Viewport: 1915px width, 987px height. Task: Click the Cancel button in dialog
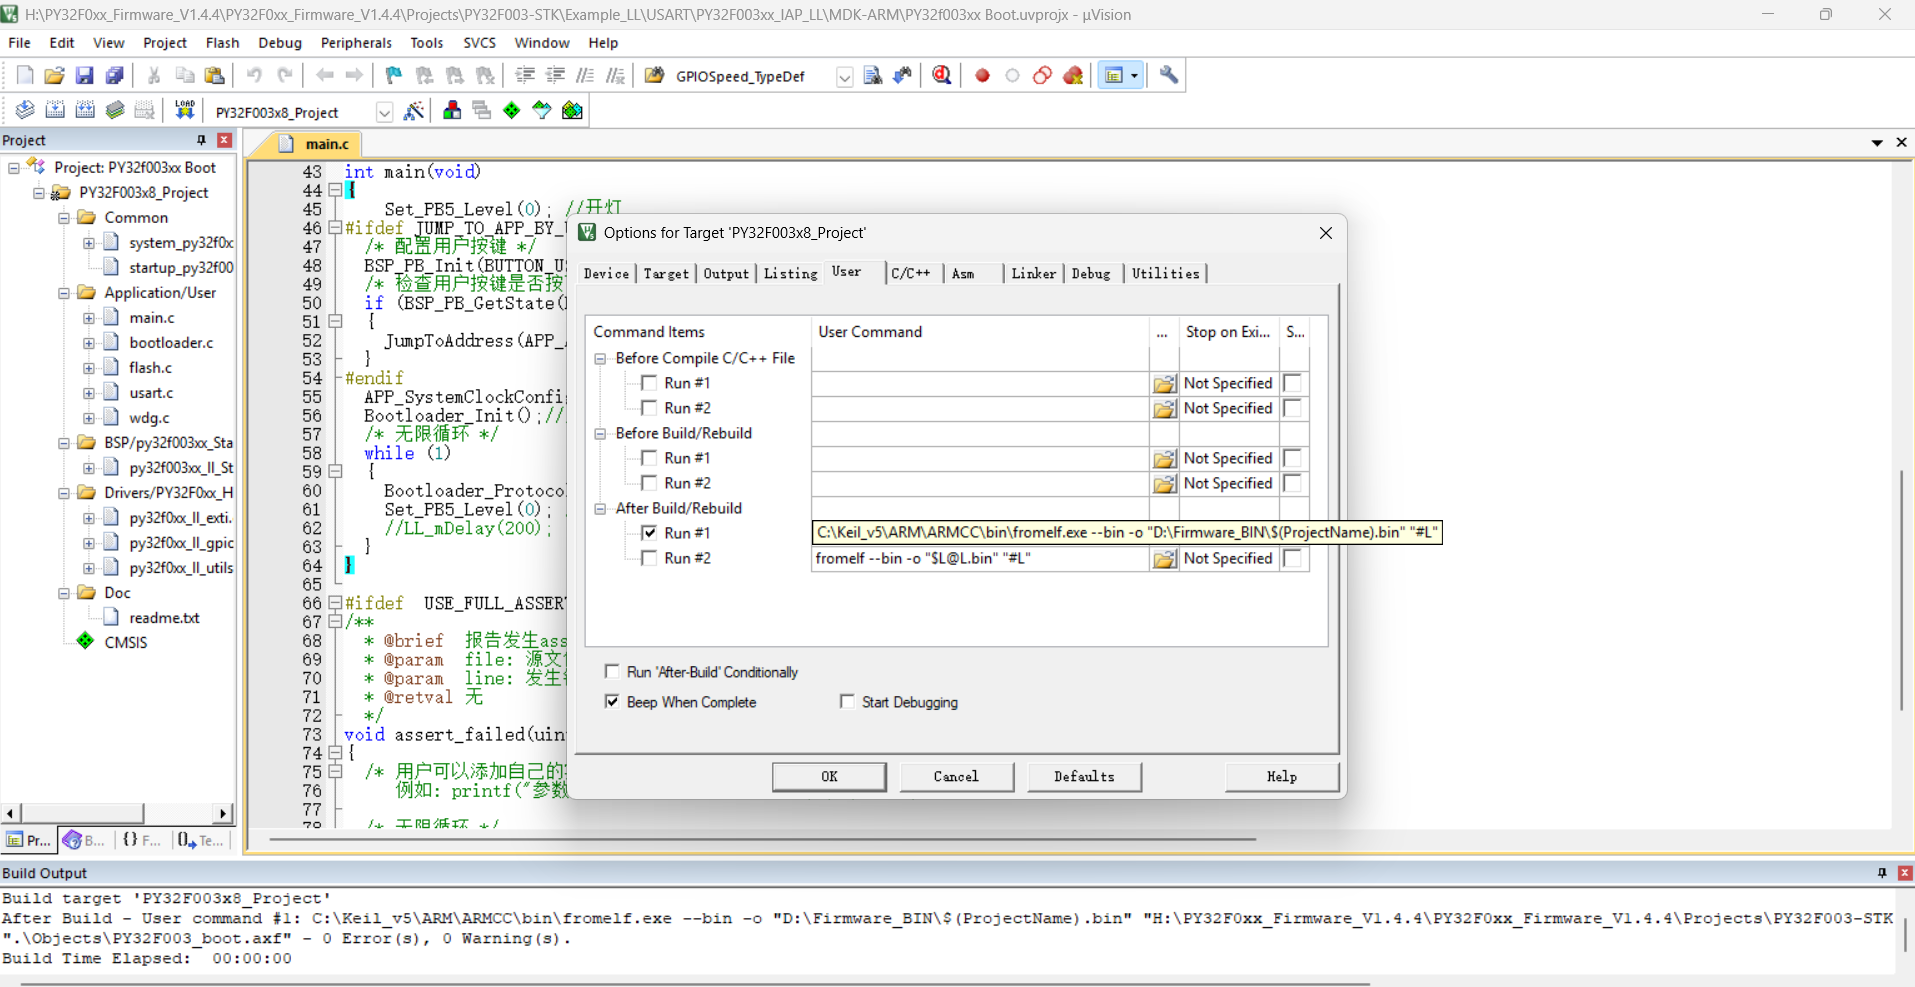(956, 776)
